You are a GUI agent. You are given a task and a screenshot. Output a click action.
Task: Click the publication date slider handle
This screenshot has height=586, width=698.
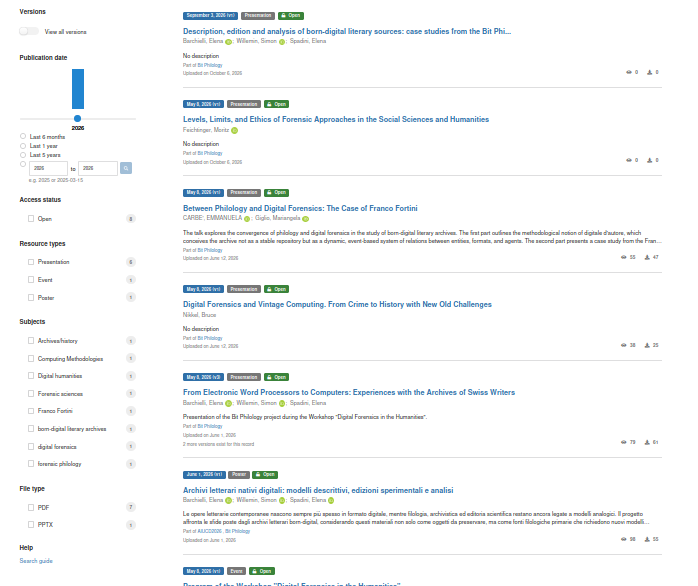(x=77, y=118)
